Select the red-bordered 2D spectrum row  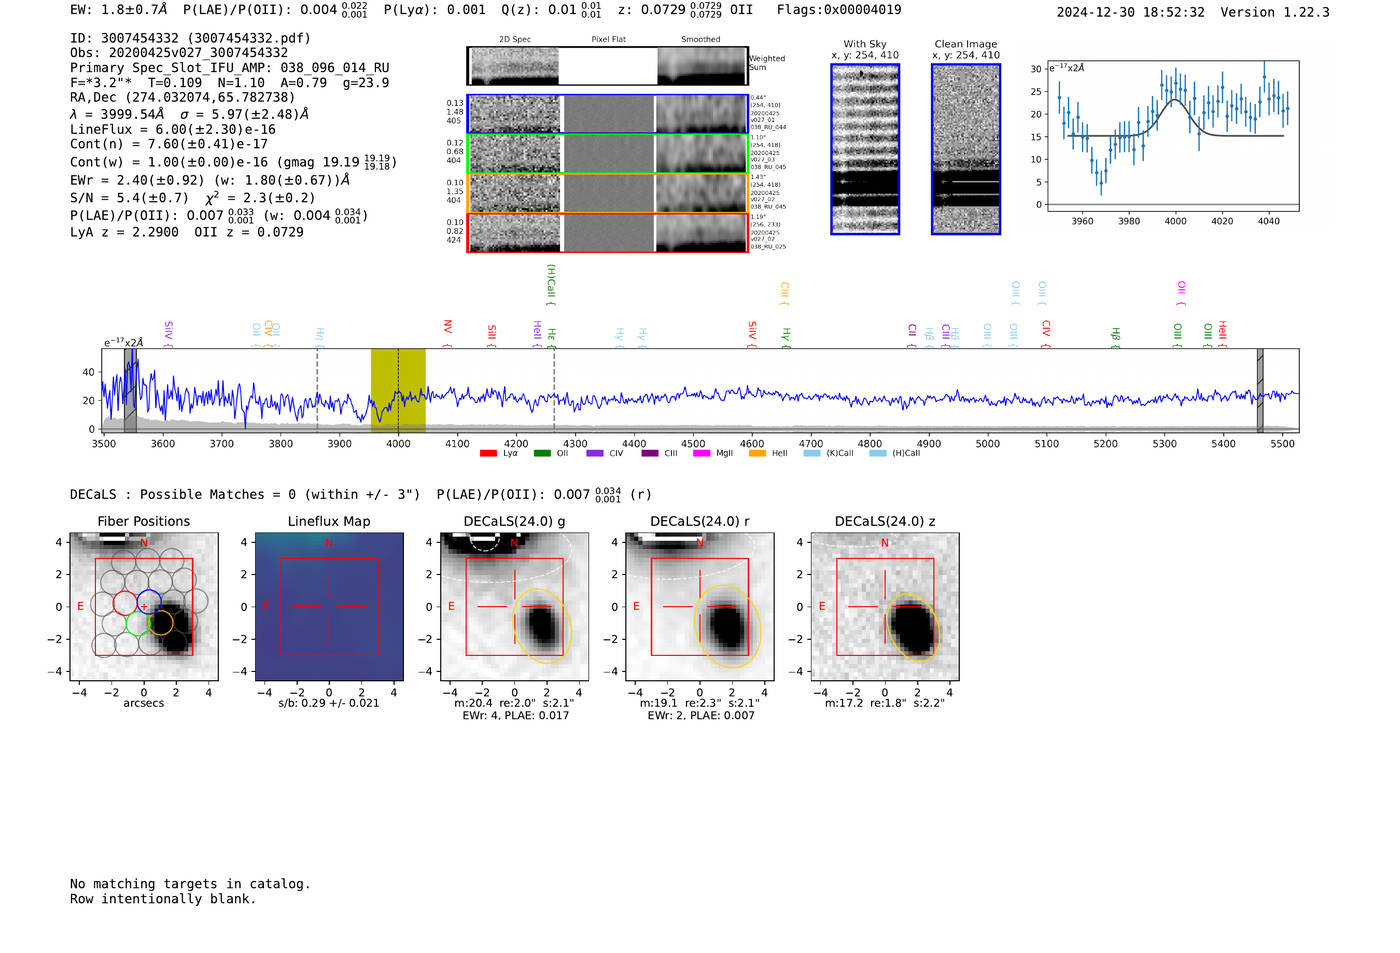[609, 233]
